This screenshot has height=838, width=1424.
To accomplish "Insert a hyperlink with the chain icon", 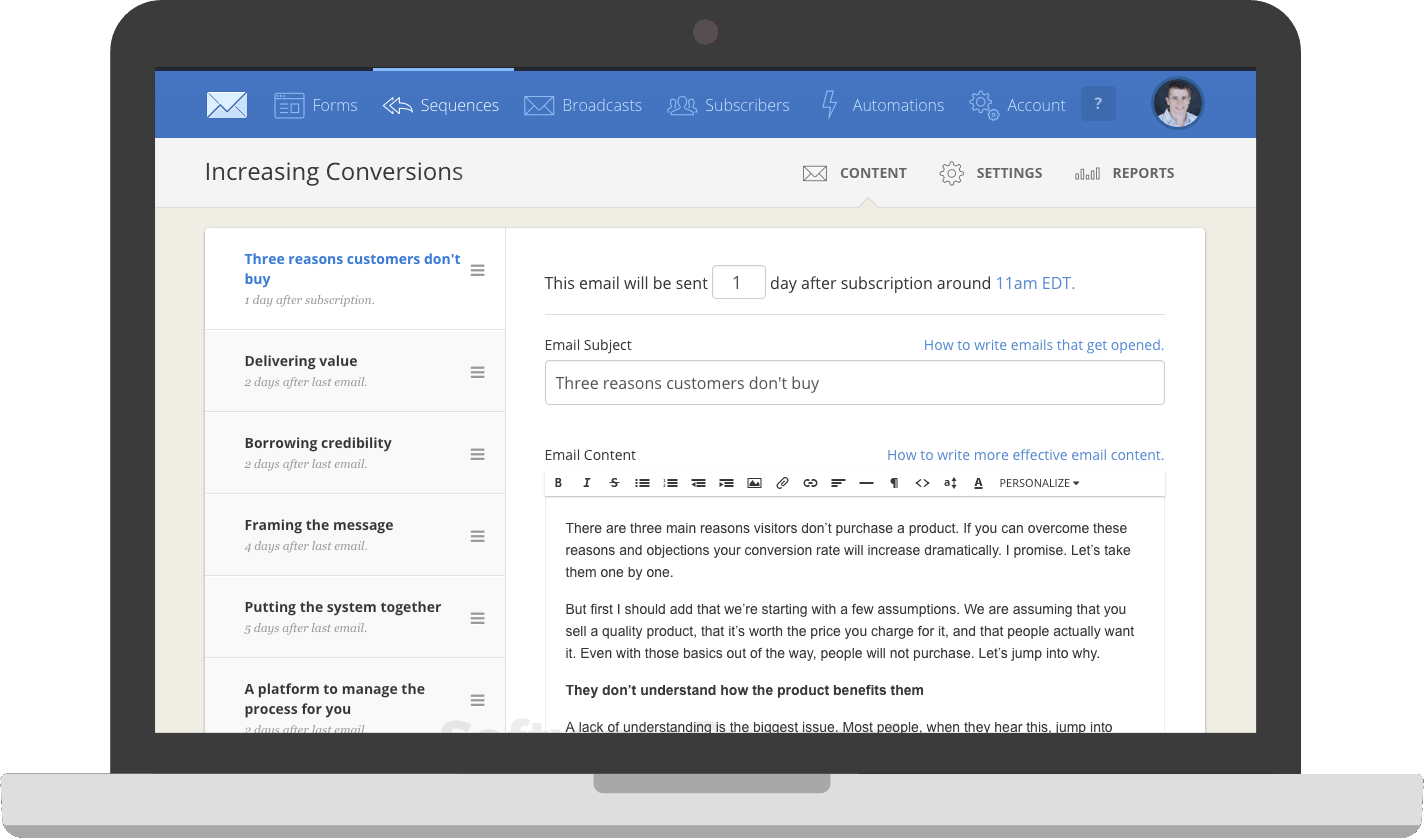I will [x=810, y=483].
